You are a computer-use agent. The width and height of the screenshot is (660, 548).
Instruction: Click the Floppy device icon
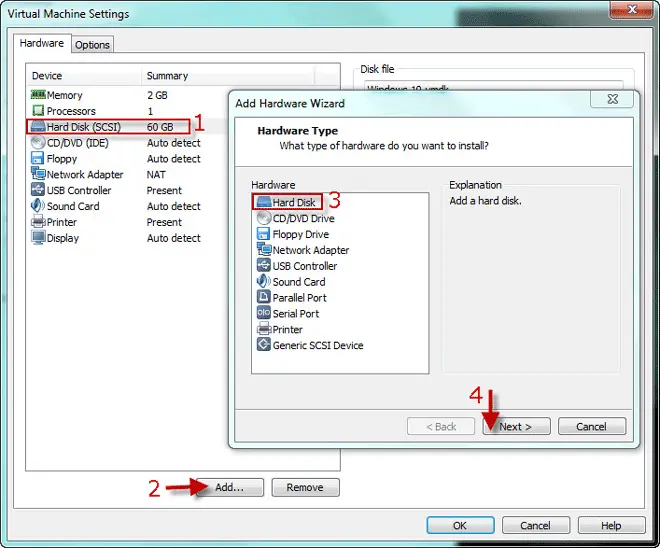[x=37, y=158]
